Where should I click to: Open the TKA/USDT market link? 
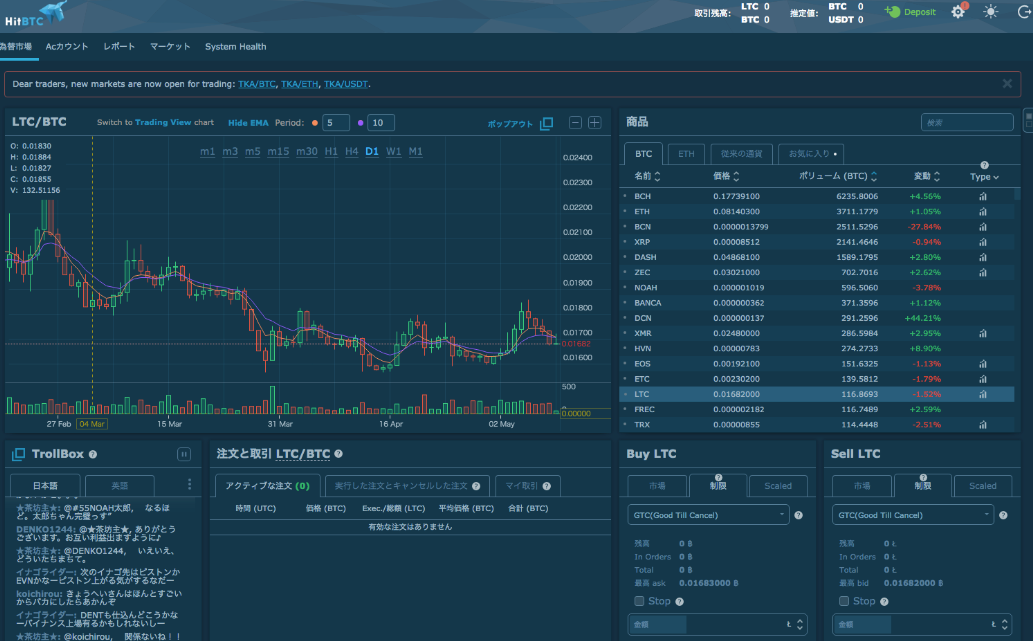346,84
